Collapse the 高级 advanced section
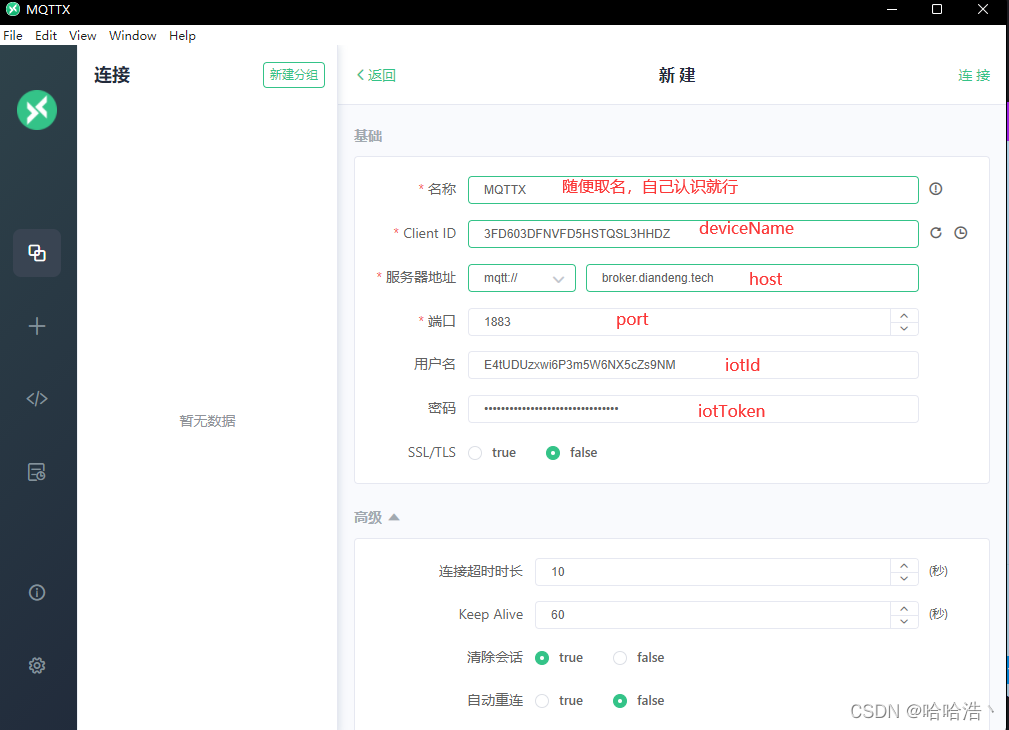Viewport: 1009px width, 730px height. point(376,518)
